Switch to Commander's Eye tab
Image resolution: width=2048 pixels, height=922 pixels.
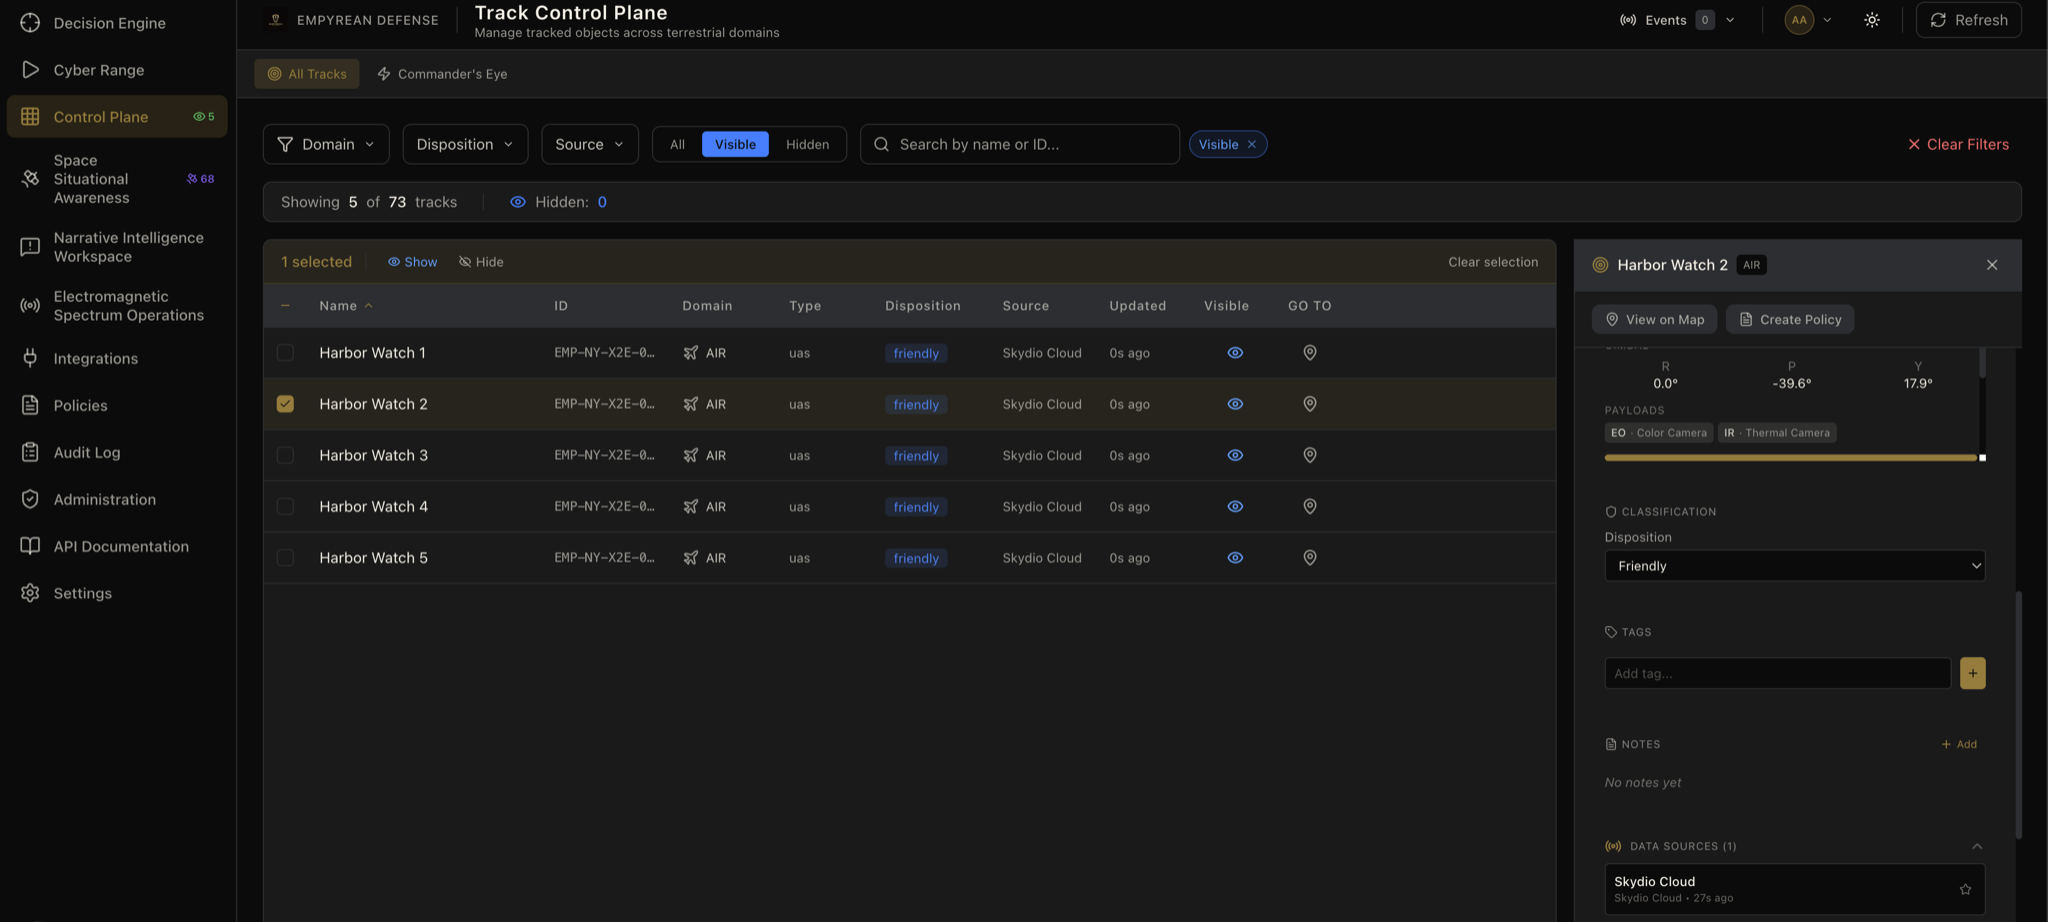tap(442, 74)
